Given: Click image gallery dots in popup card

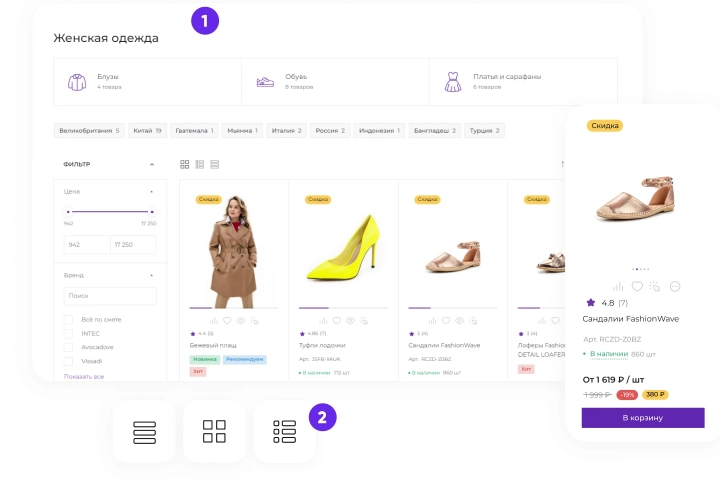Looking at the screenshot, I should point(641,269).
